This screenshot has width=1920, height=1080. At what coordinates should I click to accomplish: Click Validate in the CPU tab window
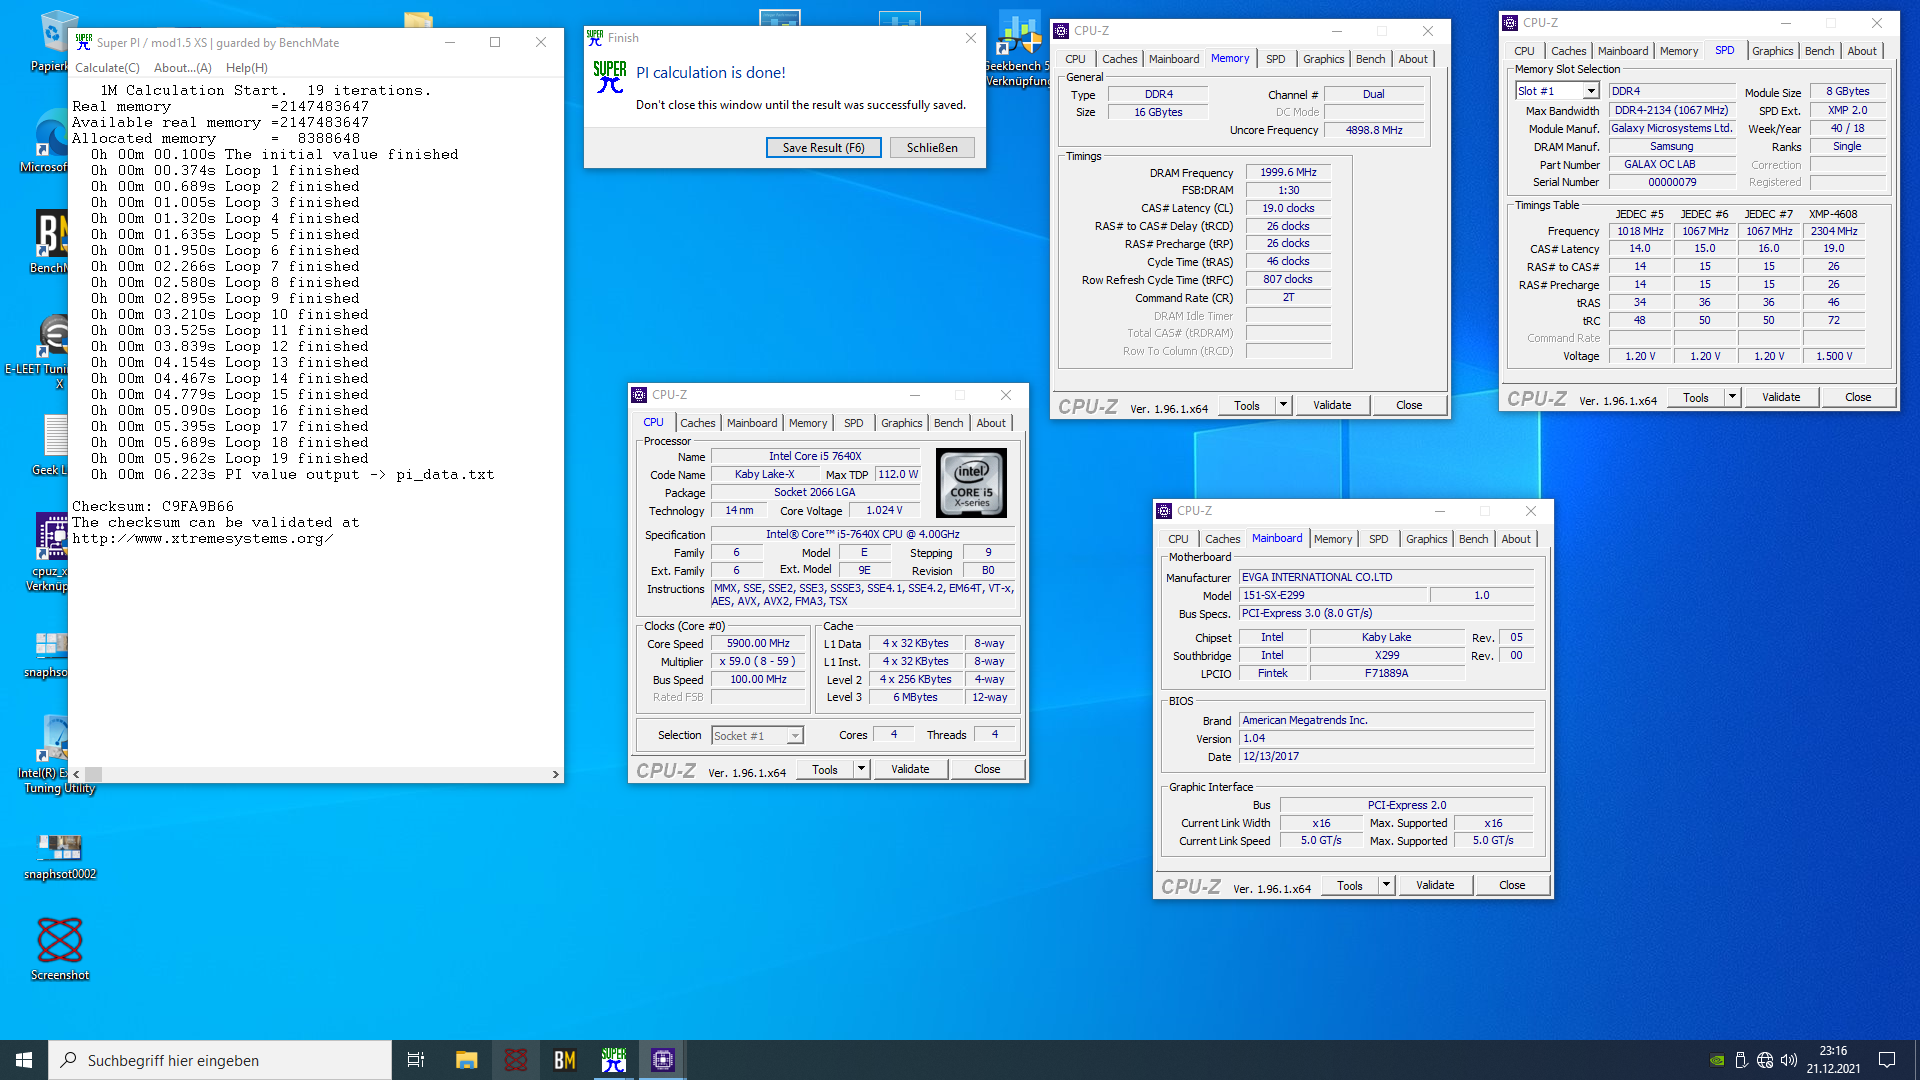click(910, 769)
